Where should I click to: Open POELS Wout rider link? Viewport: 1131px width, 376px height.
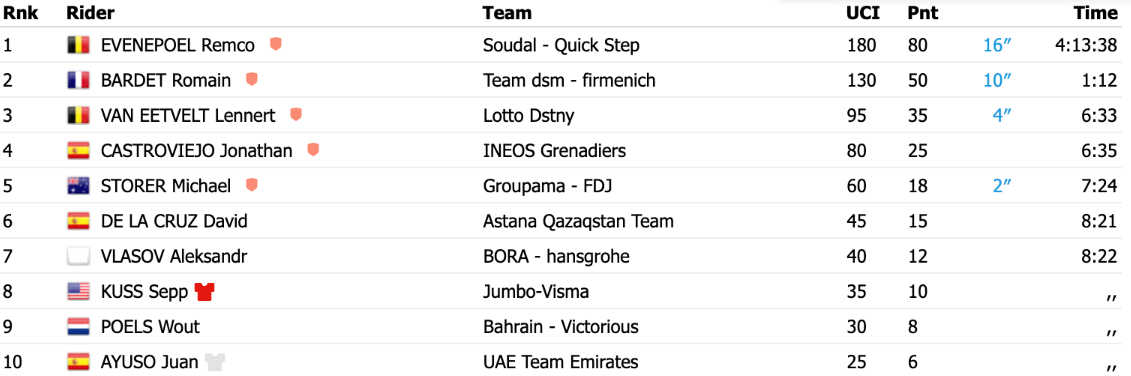pyautogui.click(x=150, y=327)
